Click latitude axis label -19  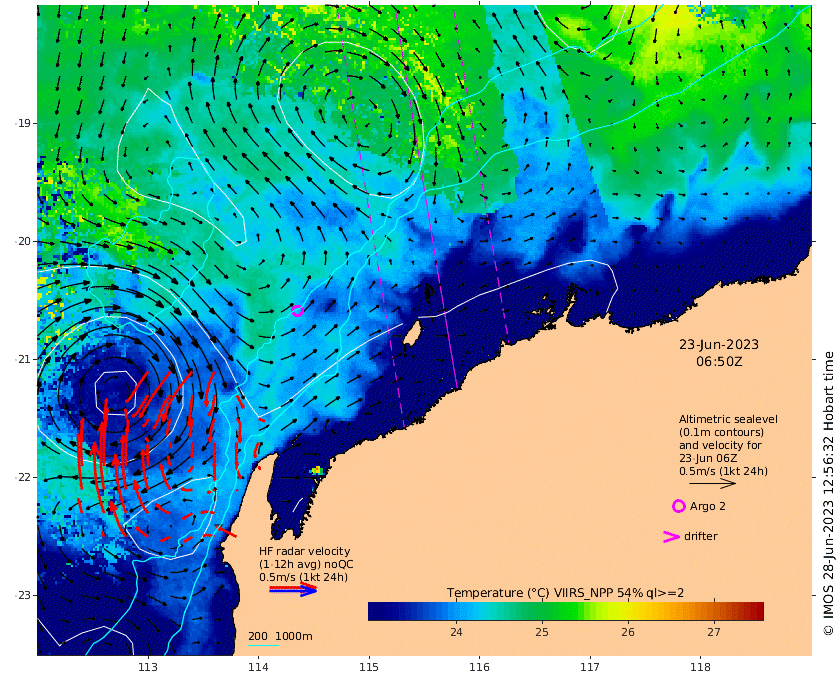click(x=22, y=123)
